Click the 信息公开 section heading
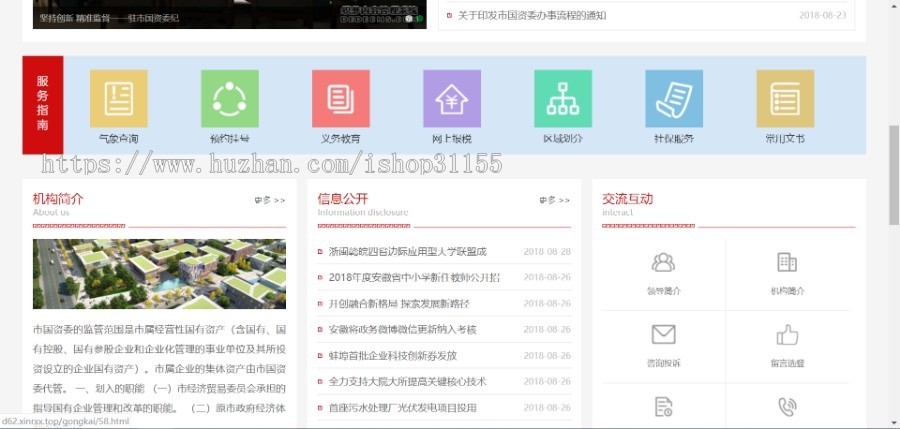 (x=343, y=199)
